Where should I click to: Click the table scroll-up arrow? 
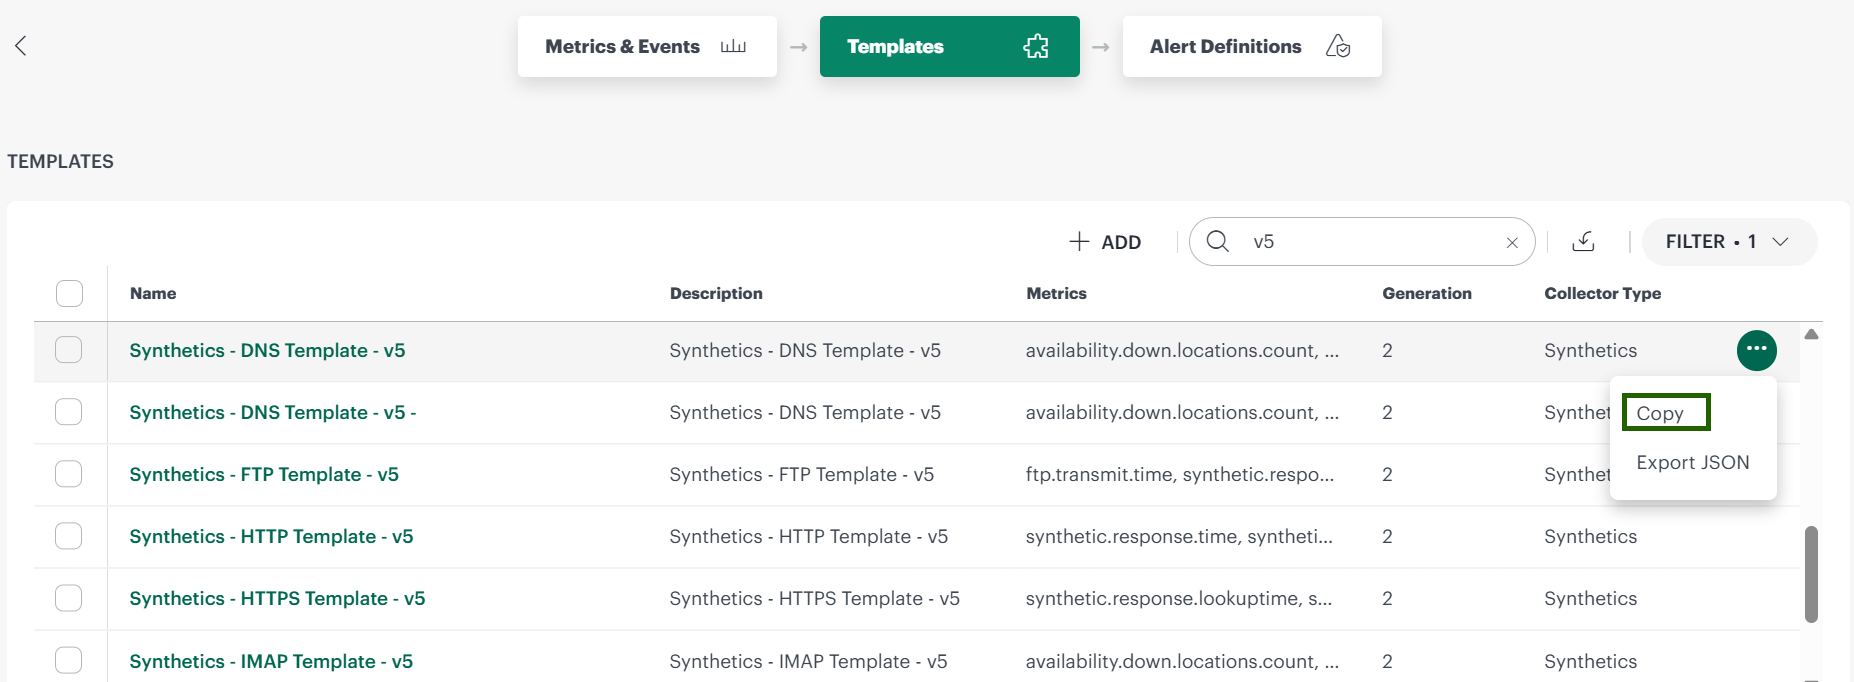coord(1811,334)
